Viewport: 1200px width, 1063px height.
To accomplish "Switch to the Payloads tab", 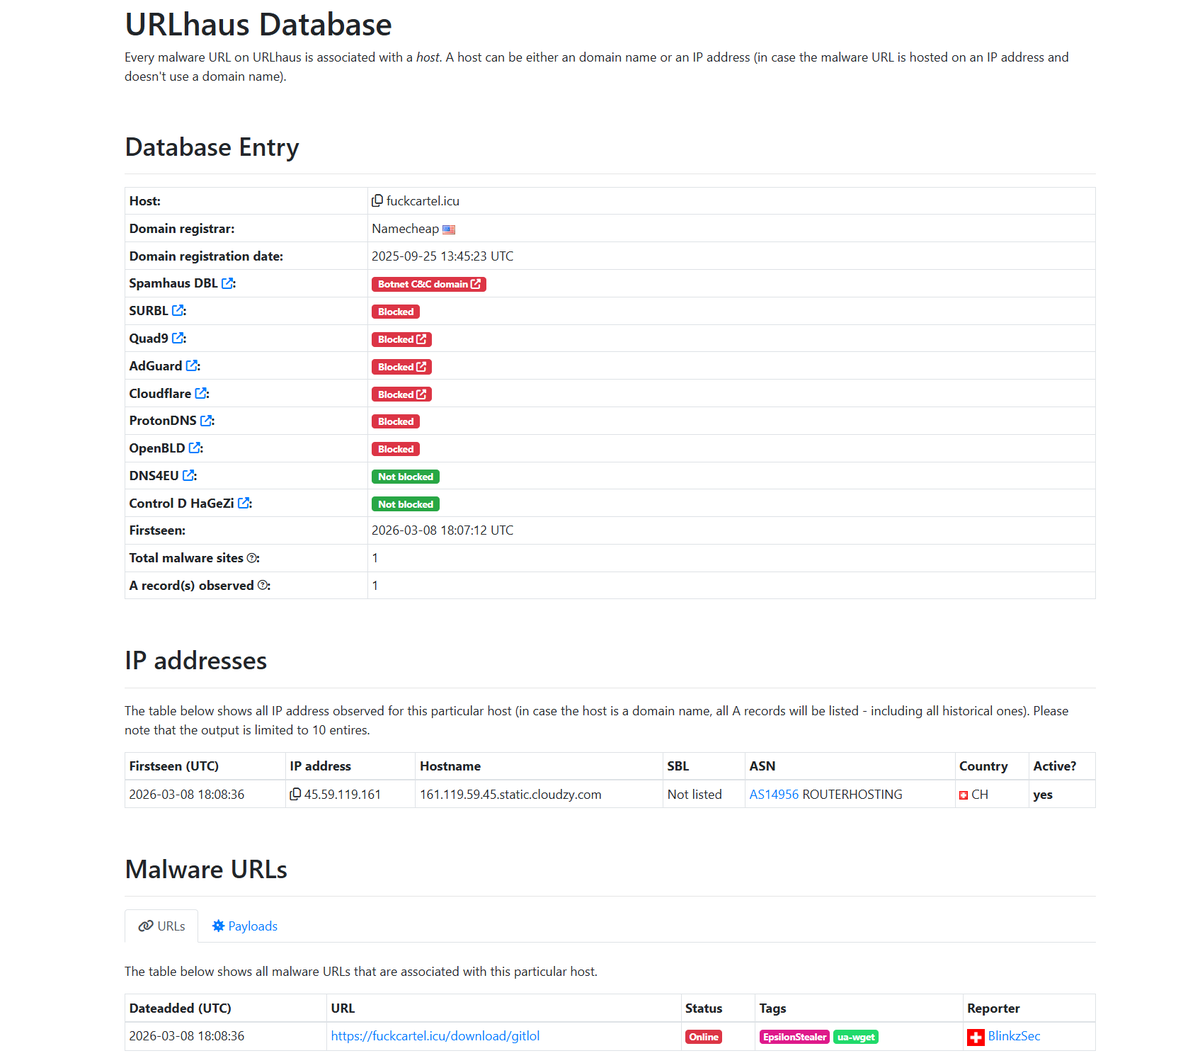I will click(x=244, y=926).
